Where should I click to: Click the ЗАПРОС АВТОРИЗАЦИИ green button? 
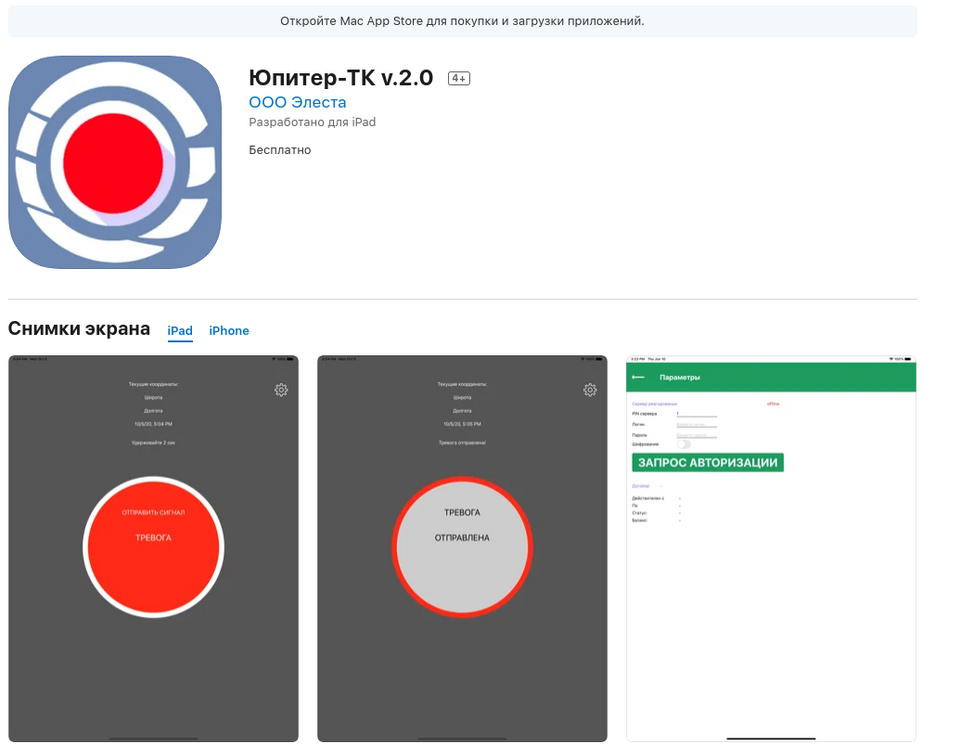pos(708,462)
